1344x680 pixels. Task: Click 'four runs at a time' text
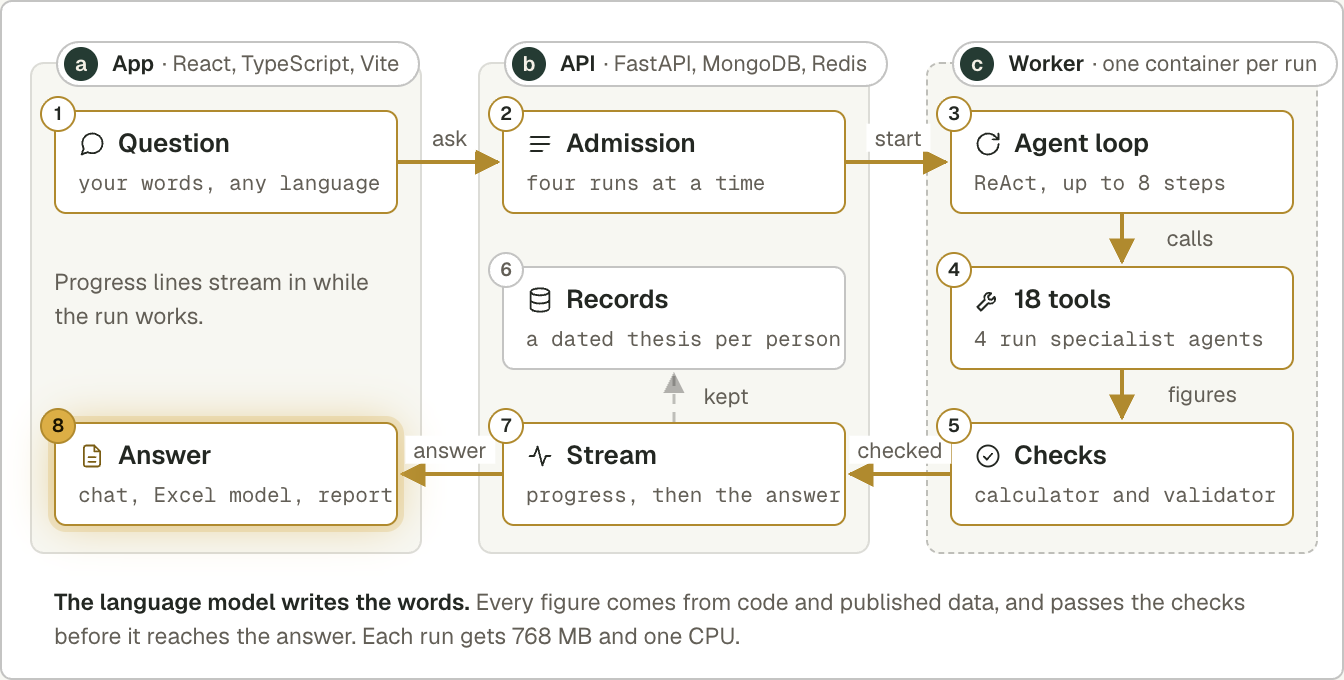click(645, 184)
